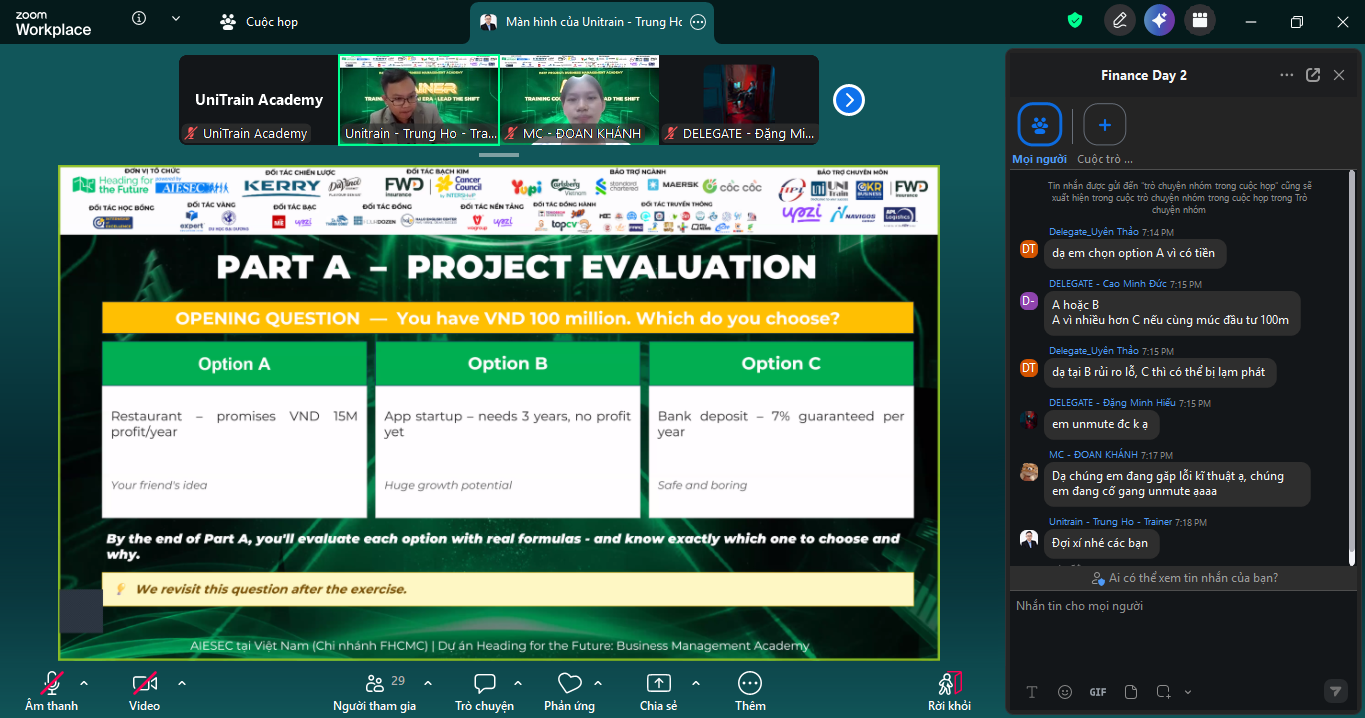Click DELEGATE - Cao Minh Đức sender name
This screenshot has width=1365, height=718.
[x=1108, y=284]
